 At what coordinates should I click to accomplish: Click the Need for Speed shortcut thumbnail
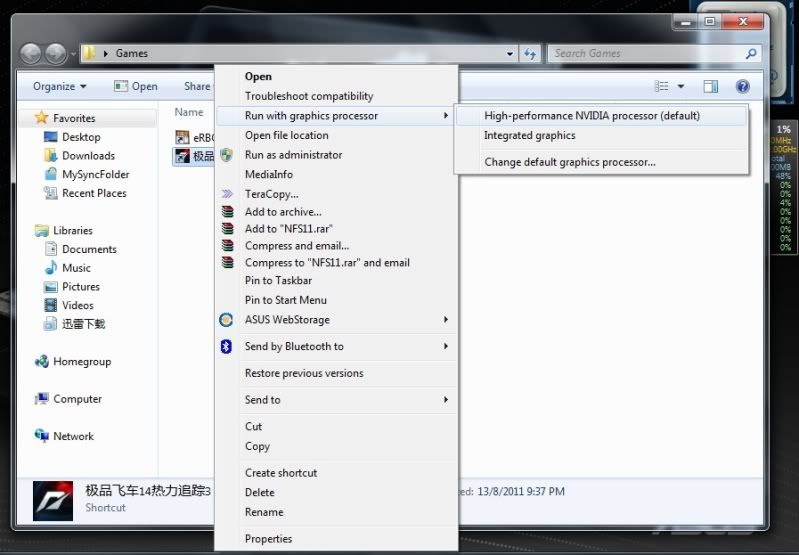(x=52, y=499)
